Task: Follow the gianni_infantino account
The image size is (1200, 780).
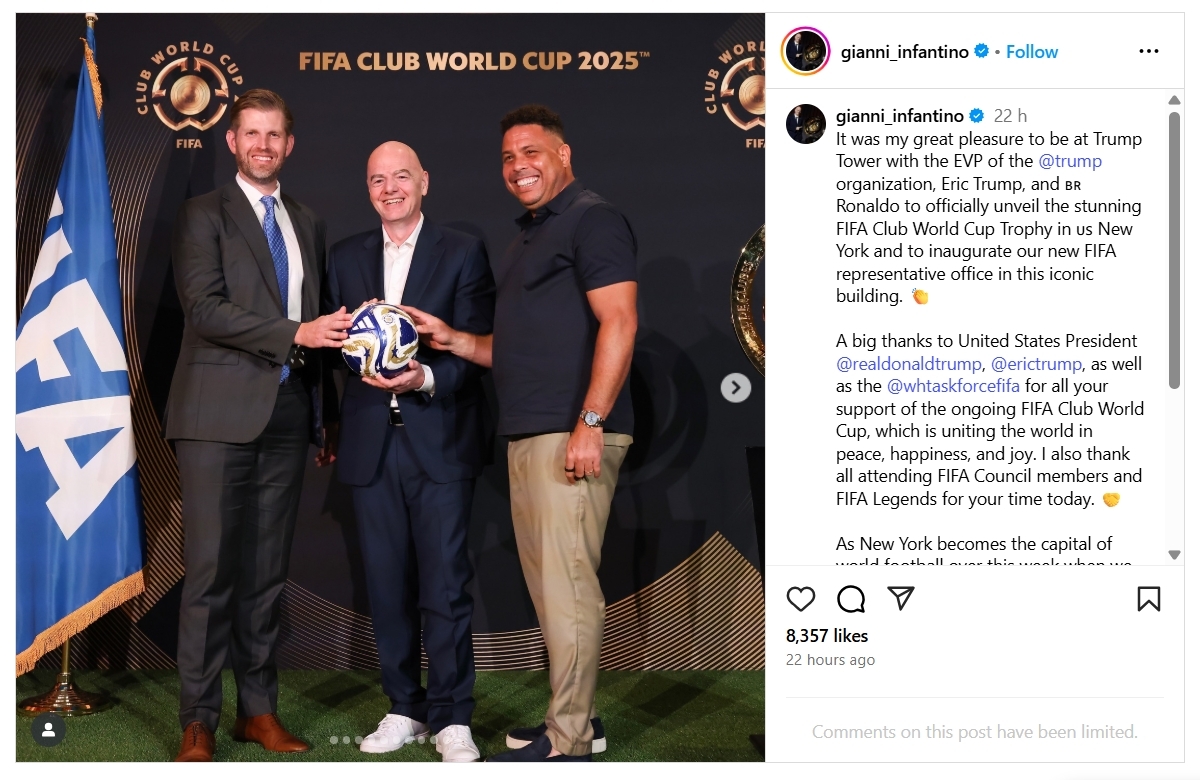Action: coord(1032,52)
